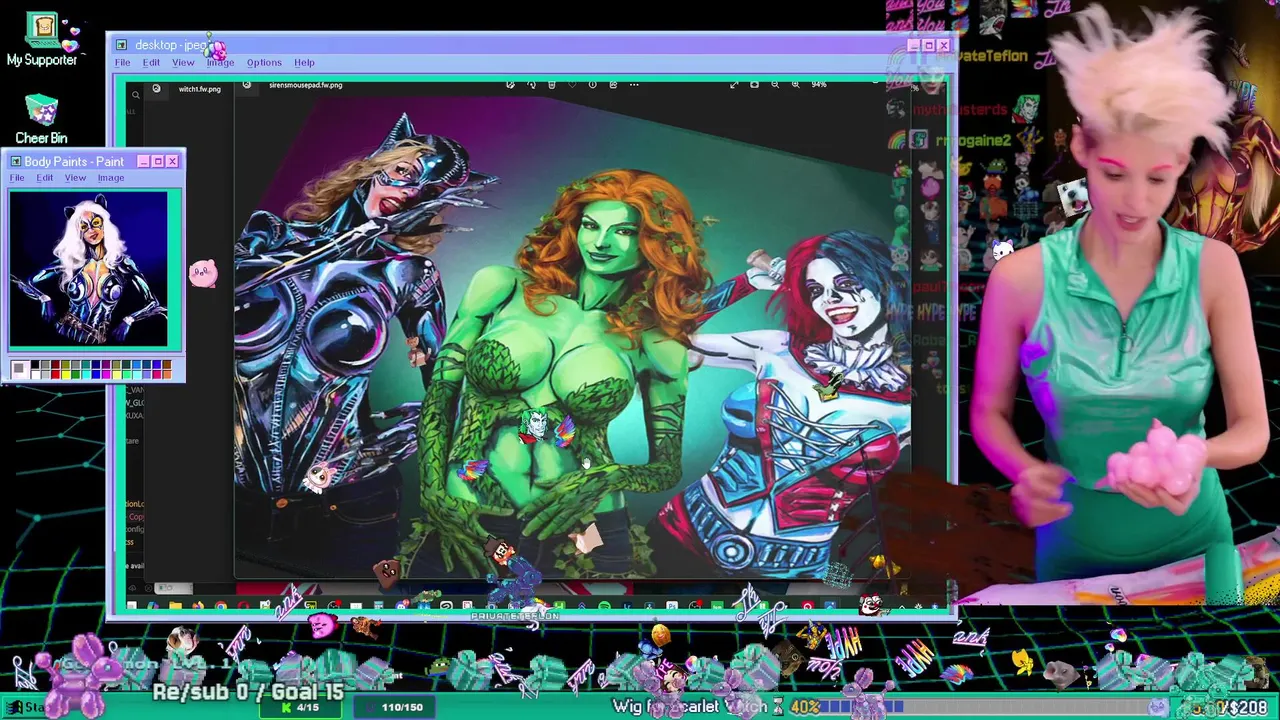Click the share icon in photo viewer toolbar

[x=613, y=85]
